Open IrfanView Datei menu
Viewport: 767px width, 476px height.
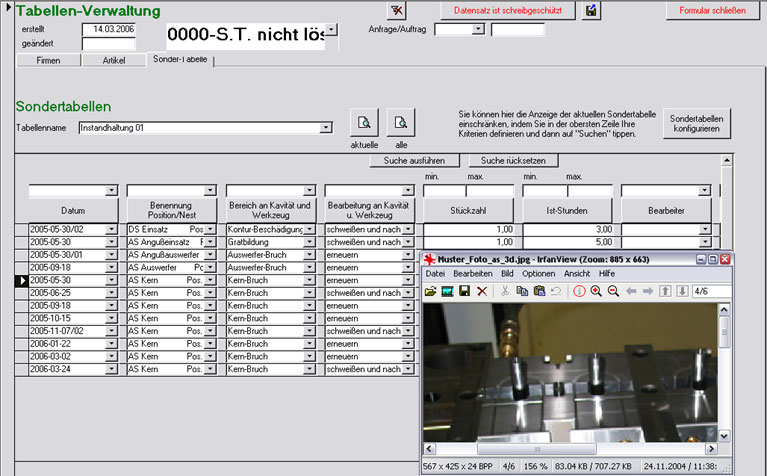click(x=435, y=273)
